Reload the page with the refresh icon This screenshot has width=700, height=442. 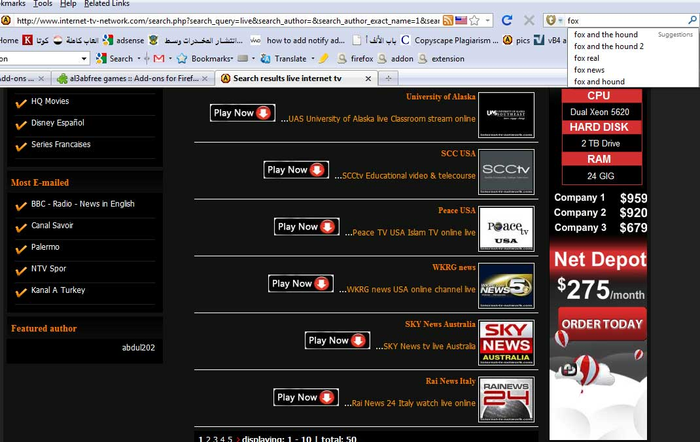click(507, 20)
